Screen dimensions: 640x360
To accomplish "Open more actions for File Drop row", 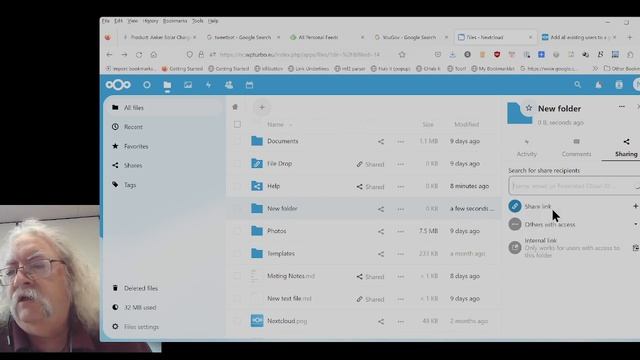I will [400, 164].
